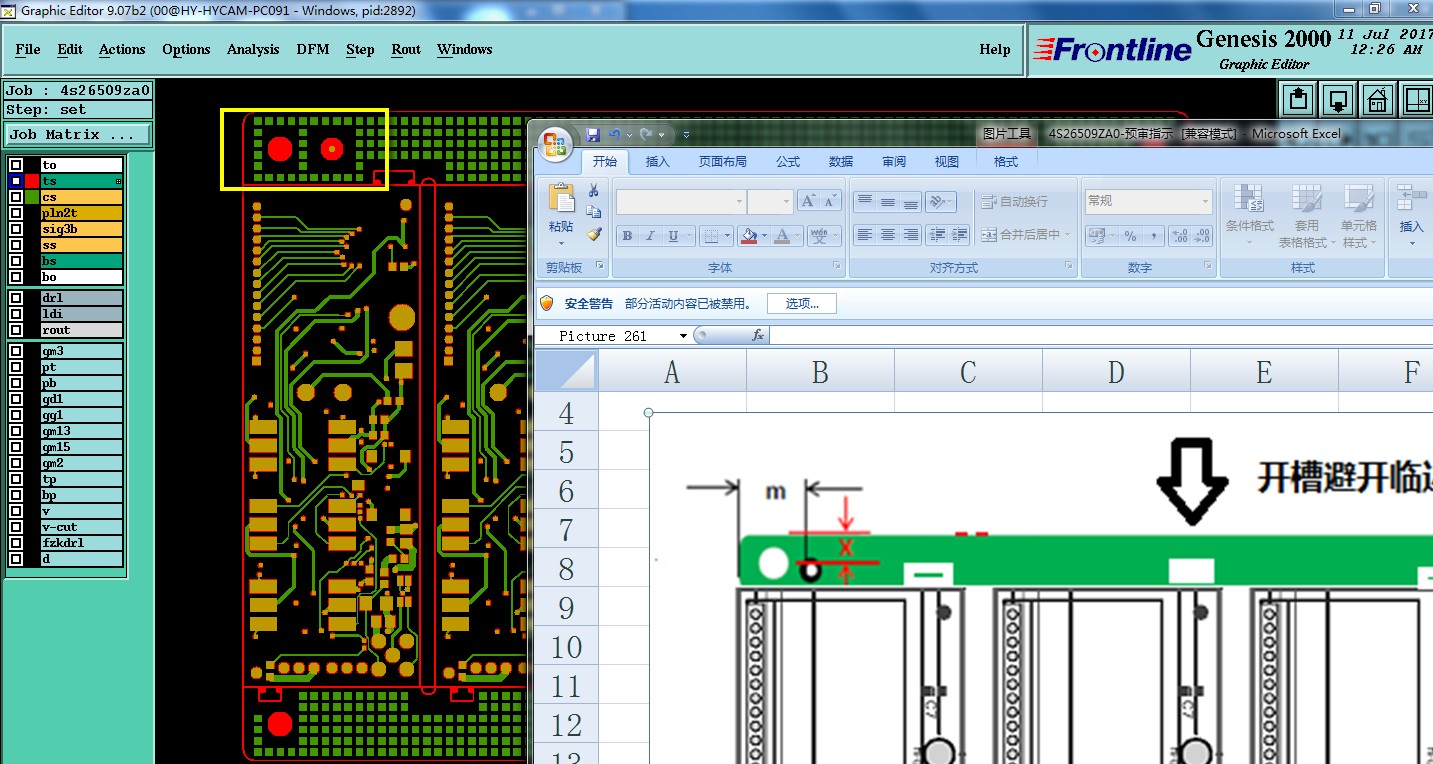Toggle display checkbox for layer bs
This screenshot has height=764, width=1433.
click(16, 261)
